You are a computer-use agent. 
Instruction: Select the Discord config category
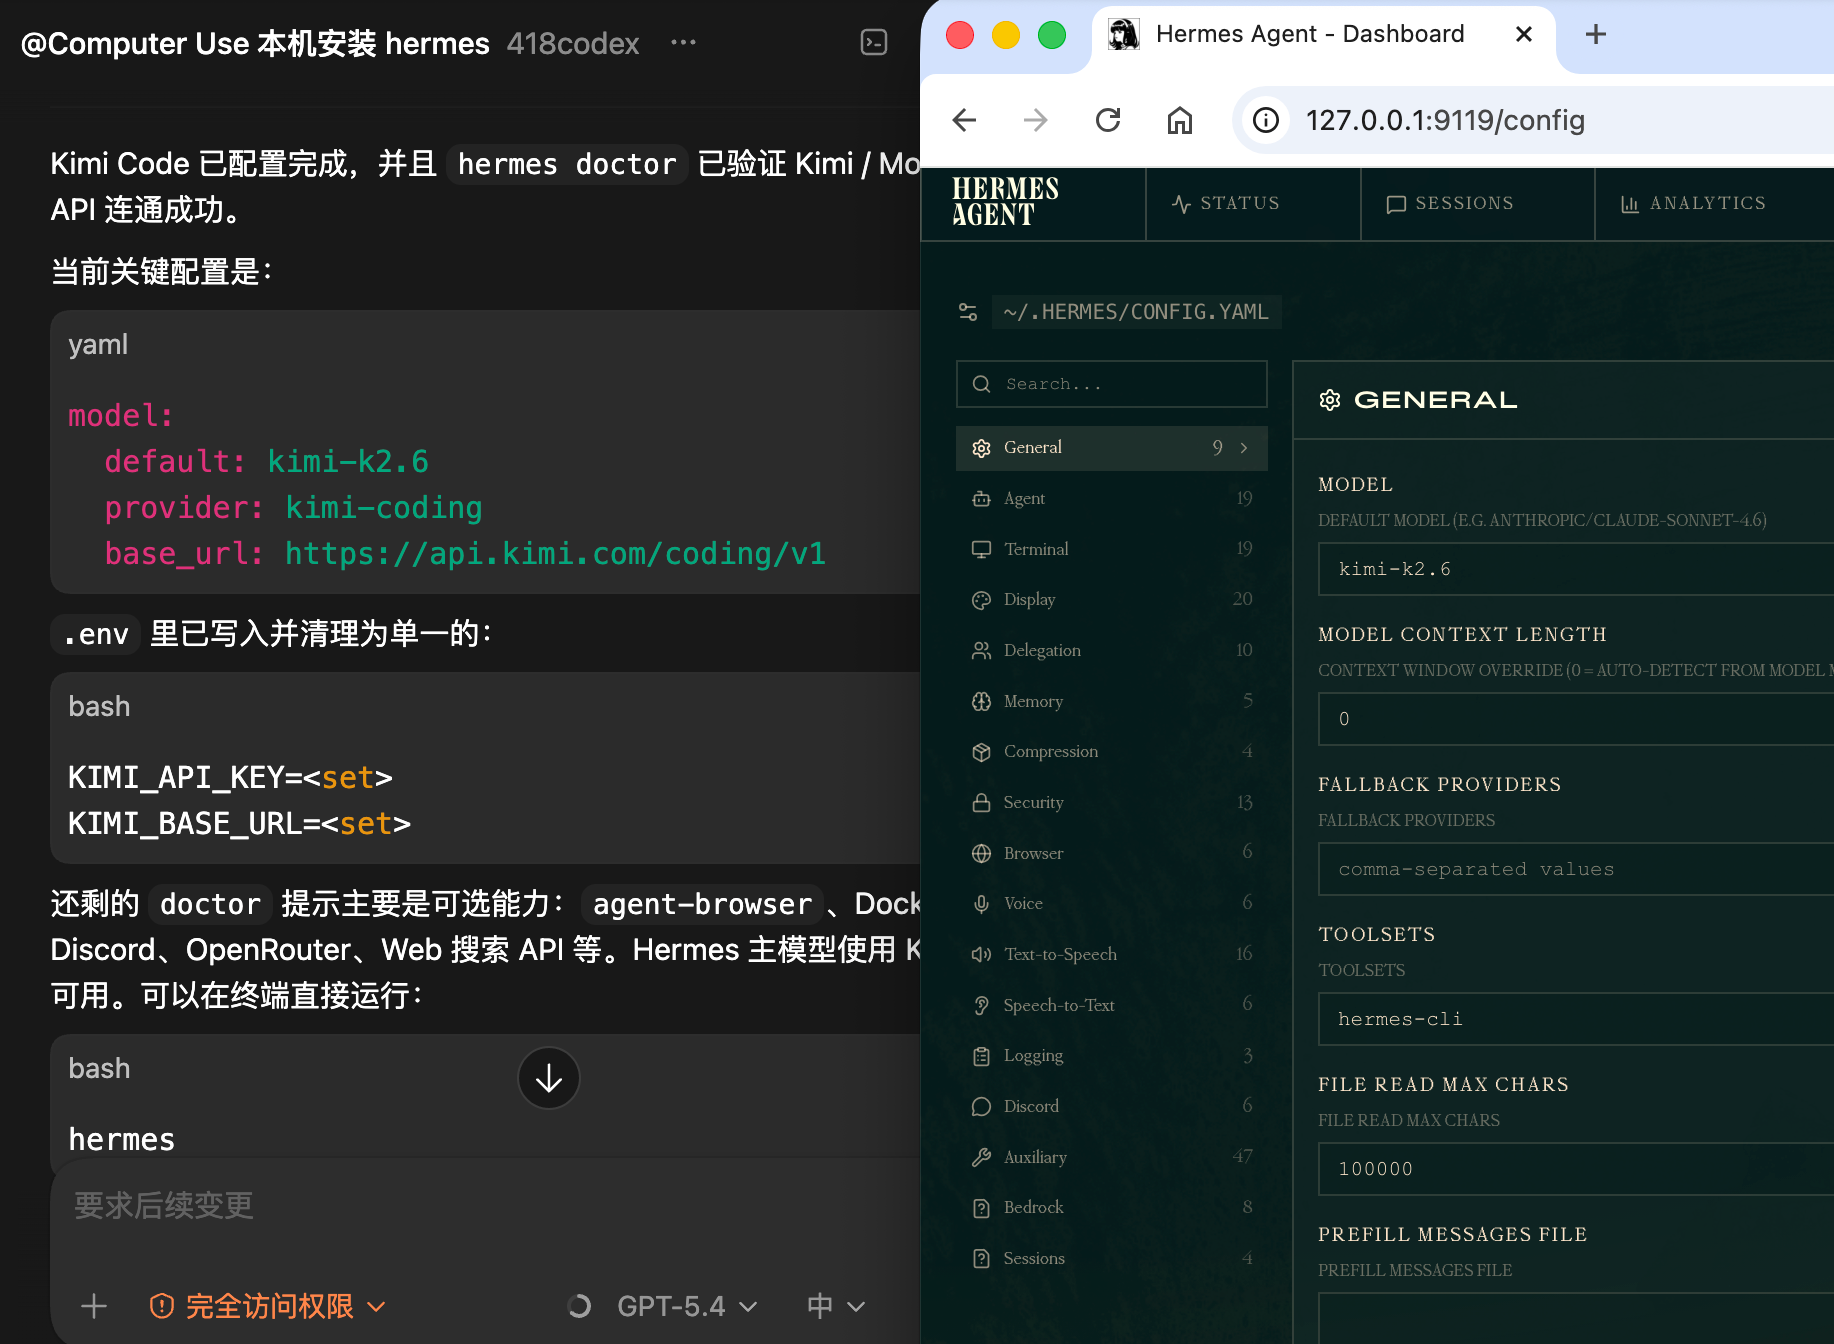click(x=1112, y=1106)
